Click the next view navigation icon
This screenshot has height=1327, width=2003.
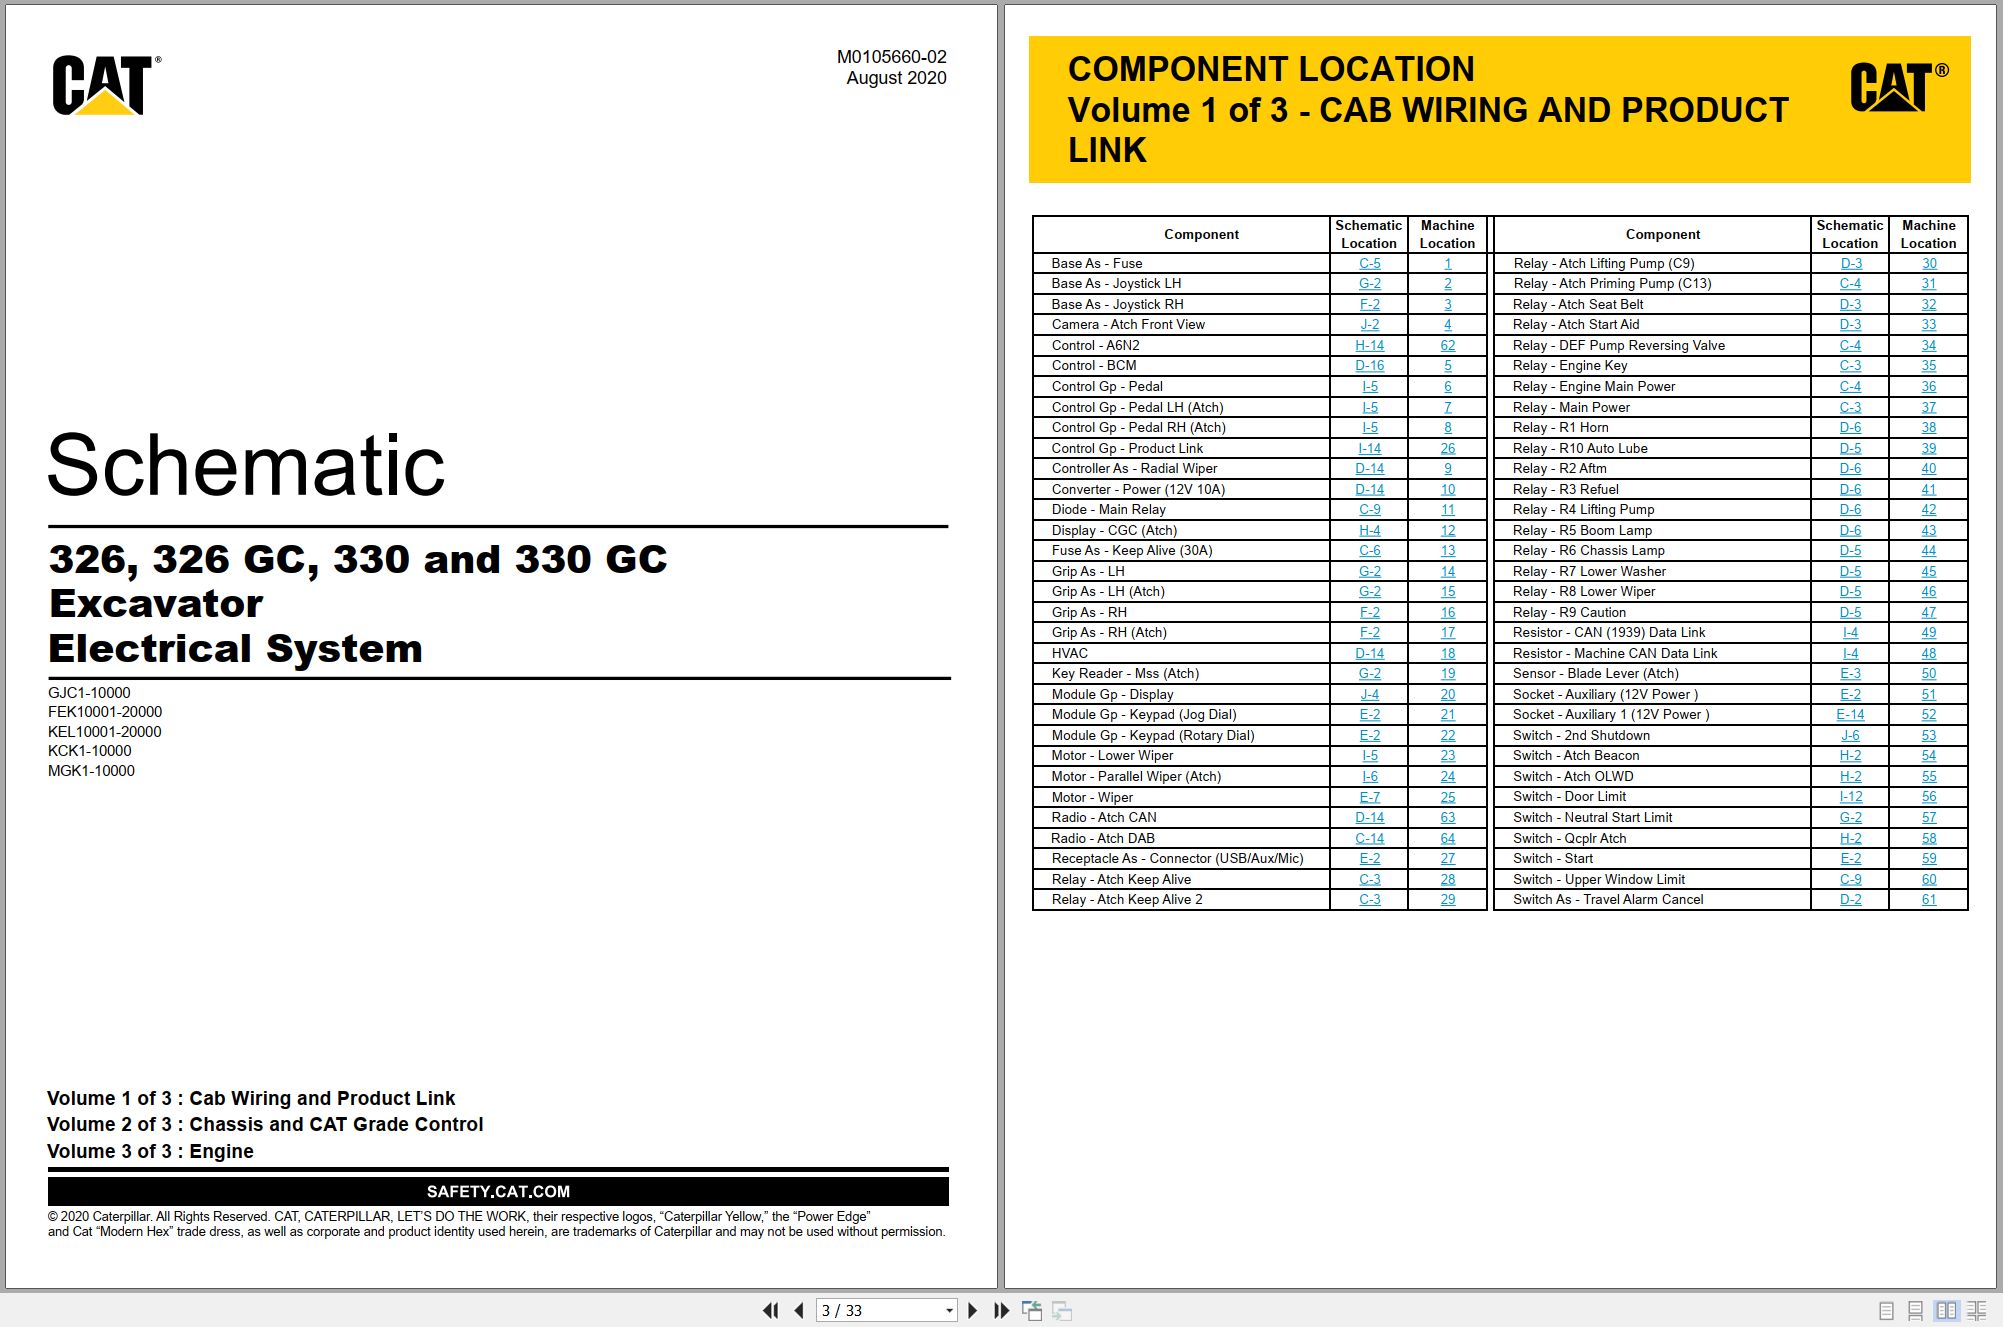pos(1062,1310)
